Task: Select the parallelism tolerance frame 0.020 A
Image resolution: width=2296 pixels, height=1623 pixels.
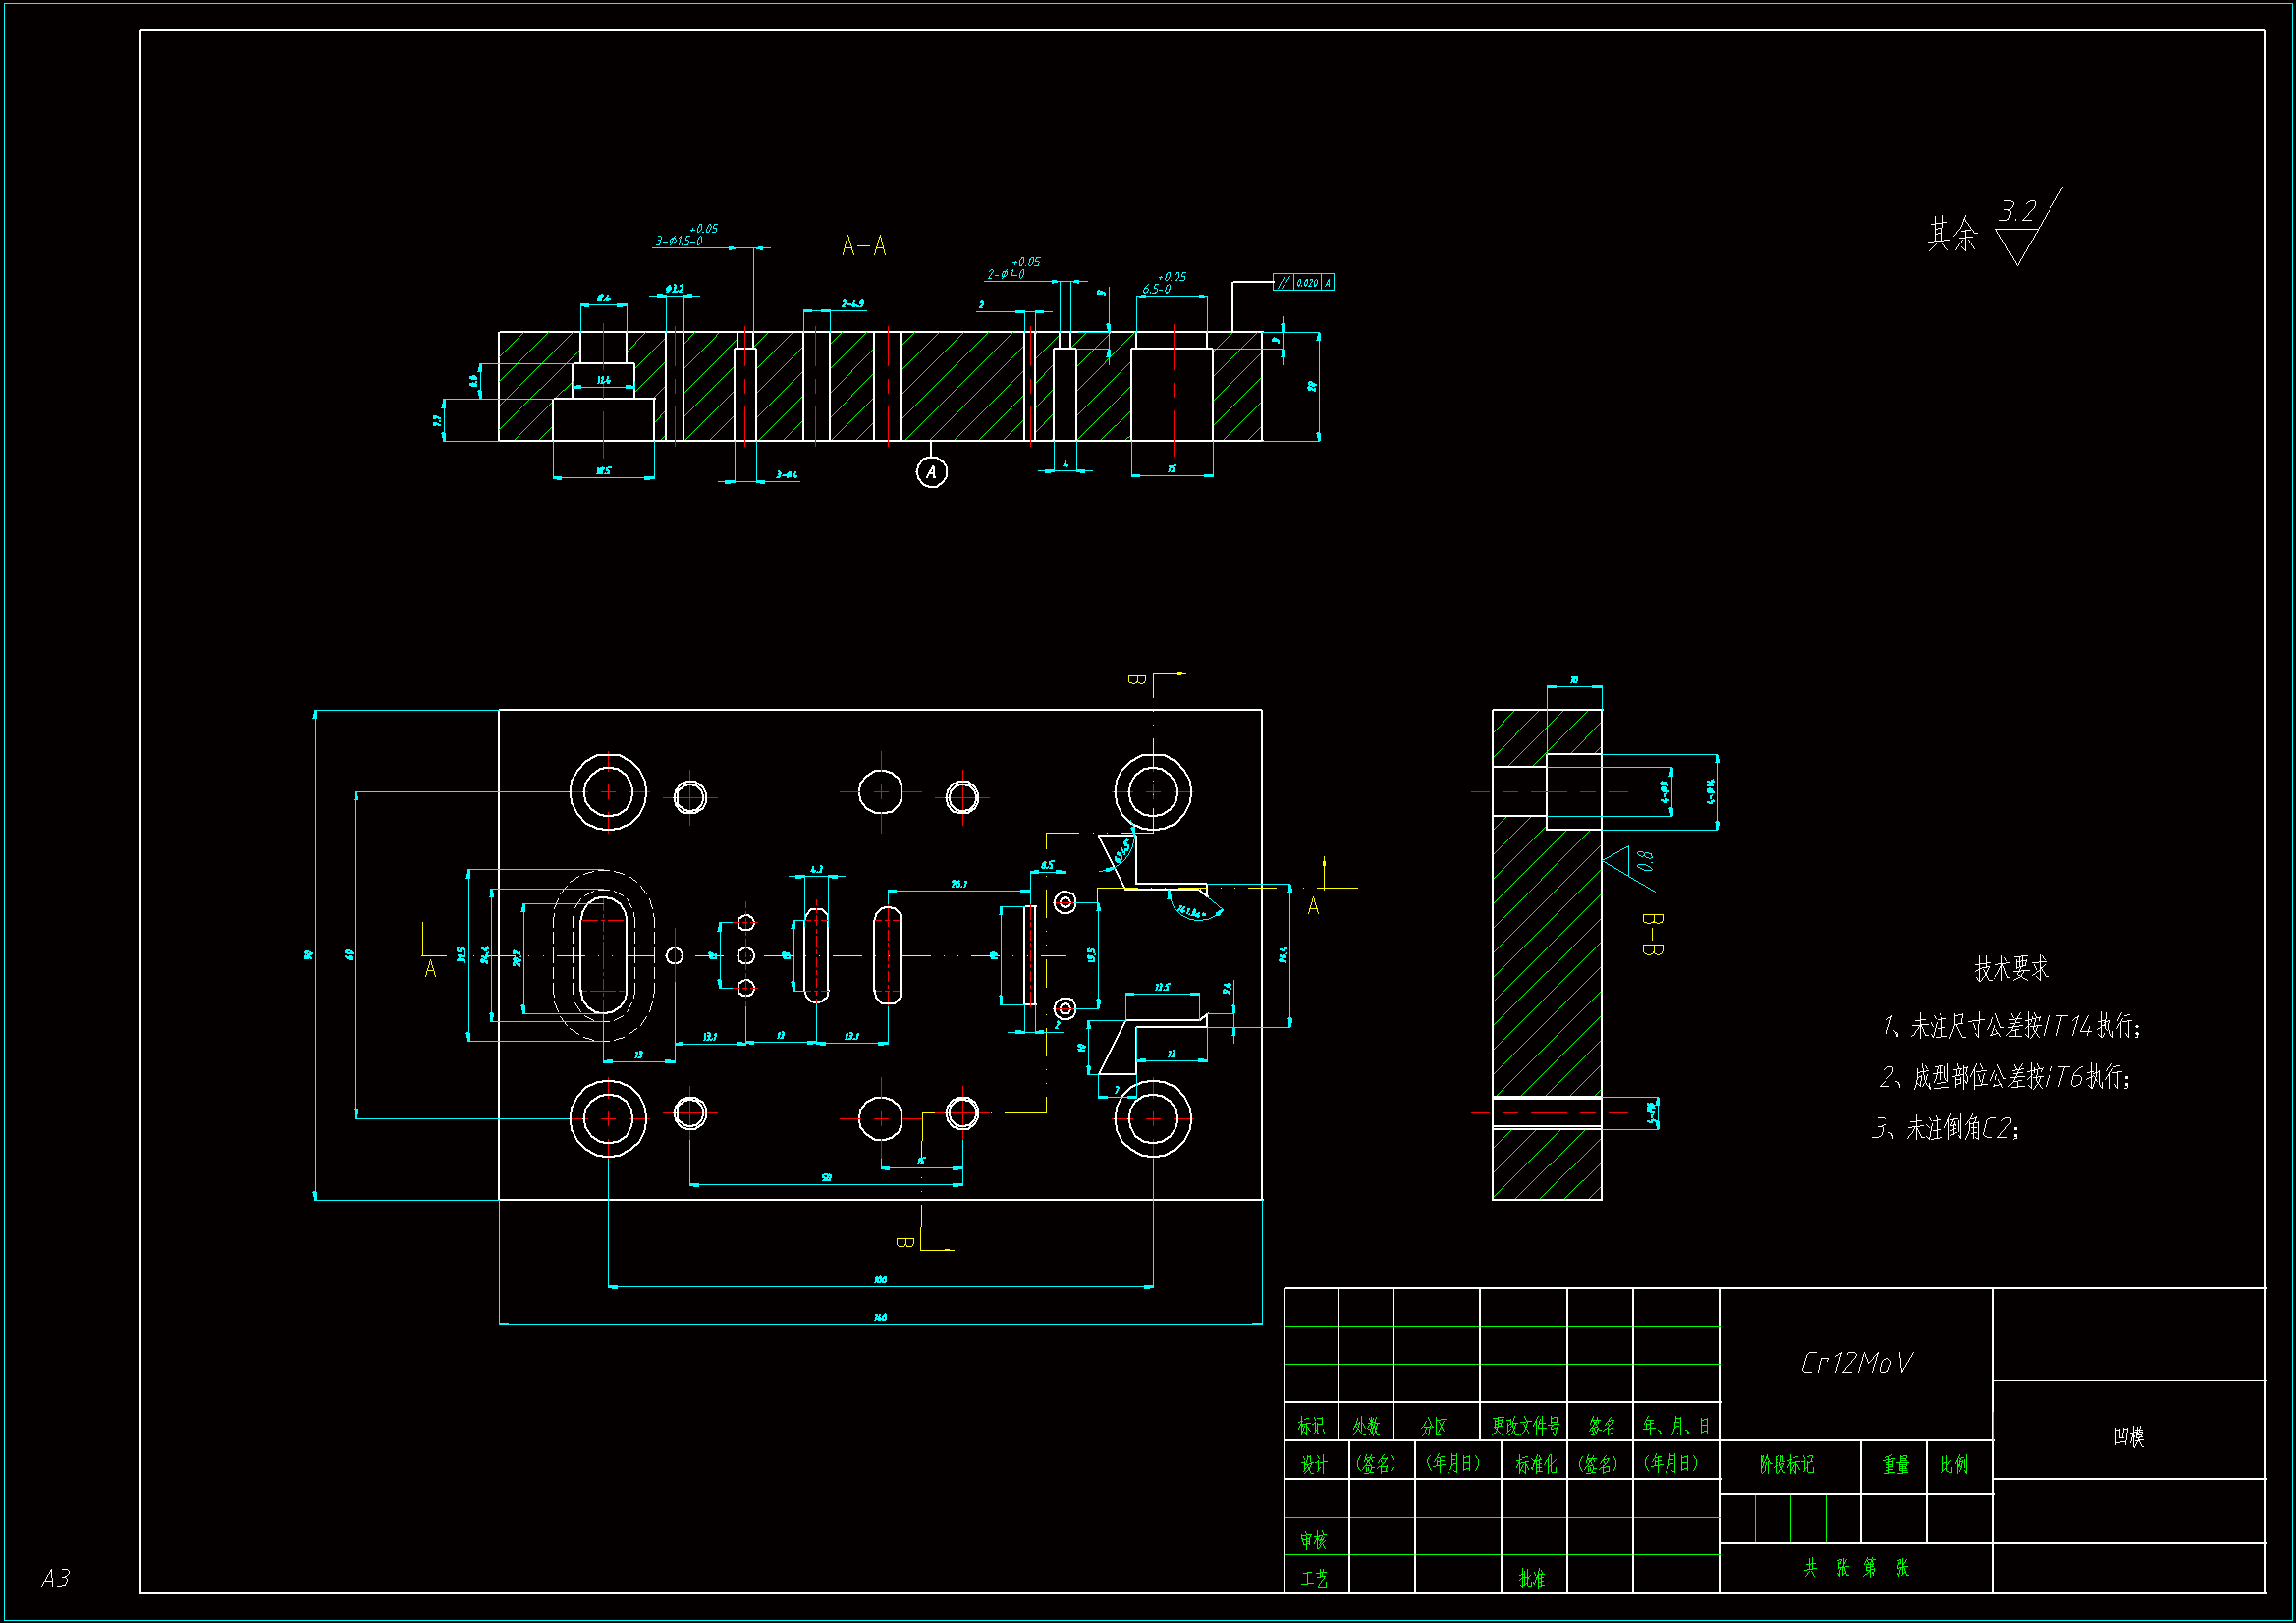Action: click(1303, 283)
